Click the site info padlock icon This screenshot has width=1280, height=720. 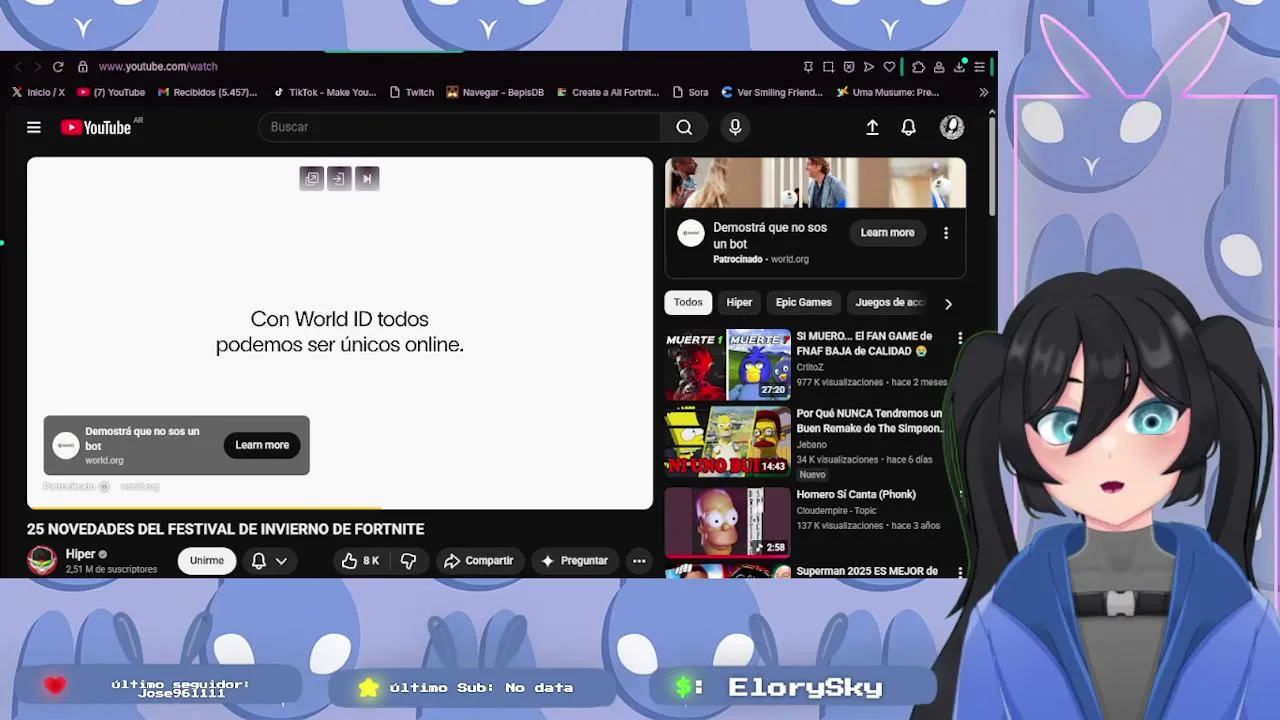[x=83, y=67]
